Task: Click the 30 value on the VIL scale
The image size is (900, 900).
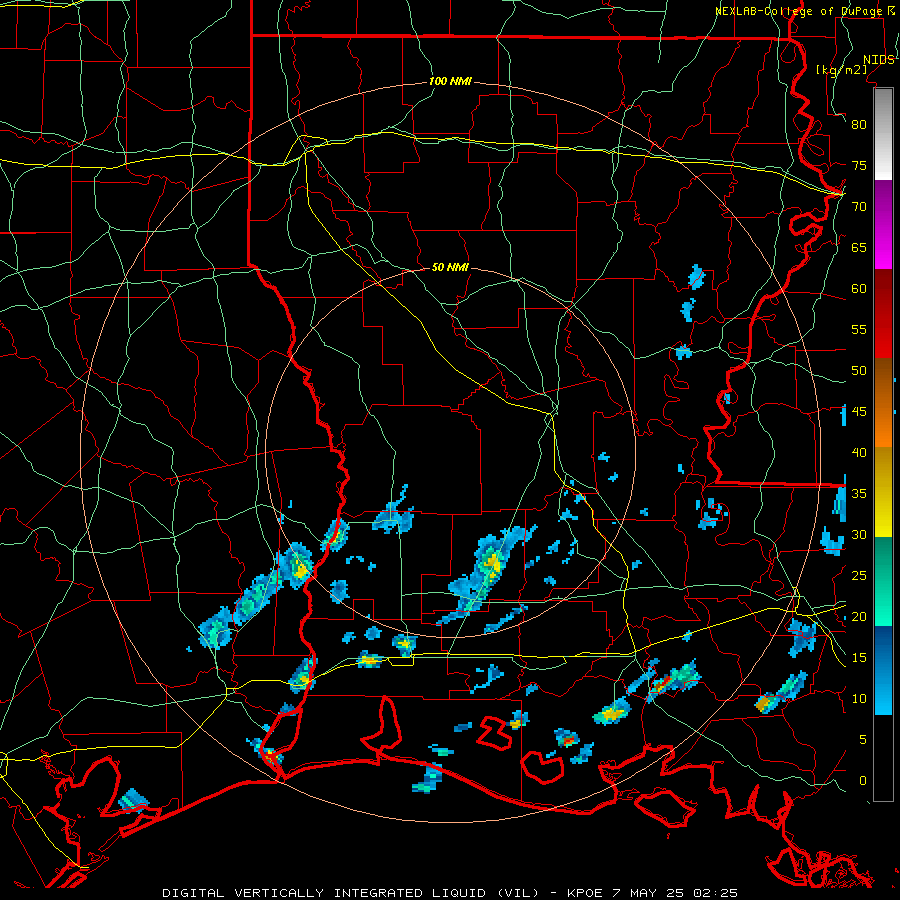Action: (859, 535)
